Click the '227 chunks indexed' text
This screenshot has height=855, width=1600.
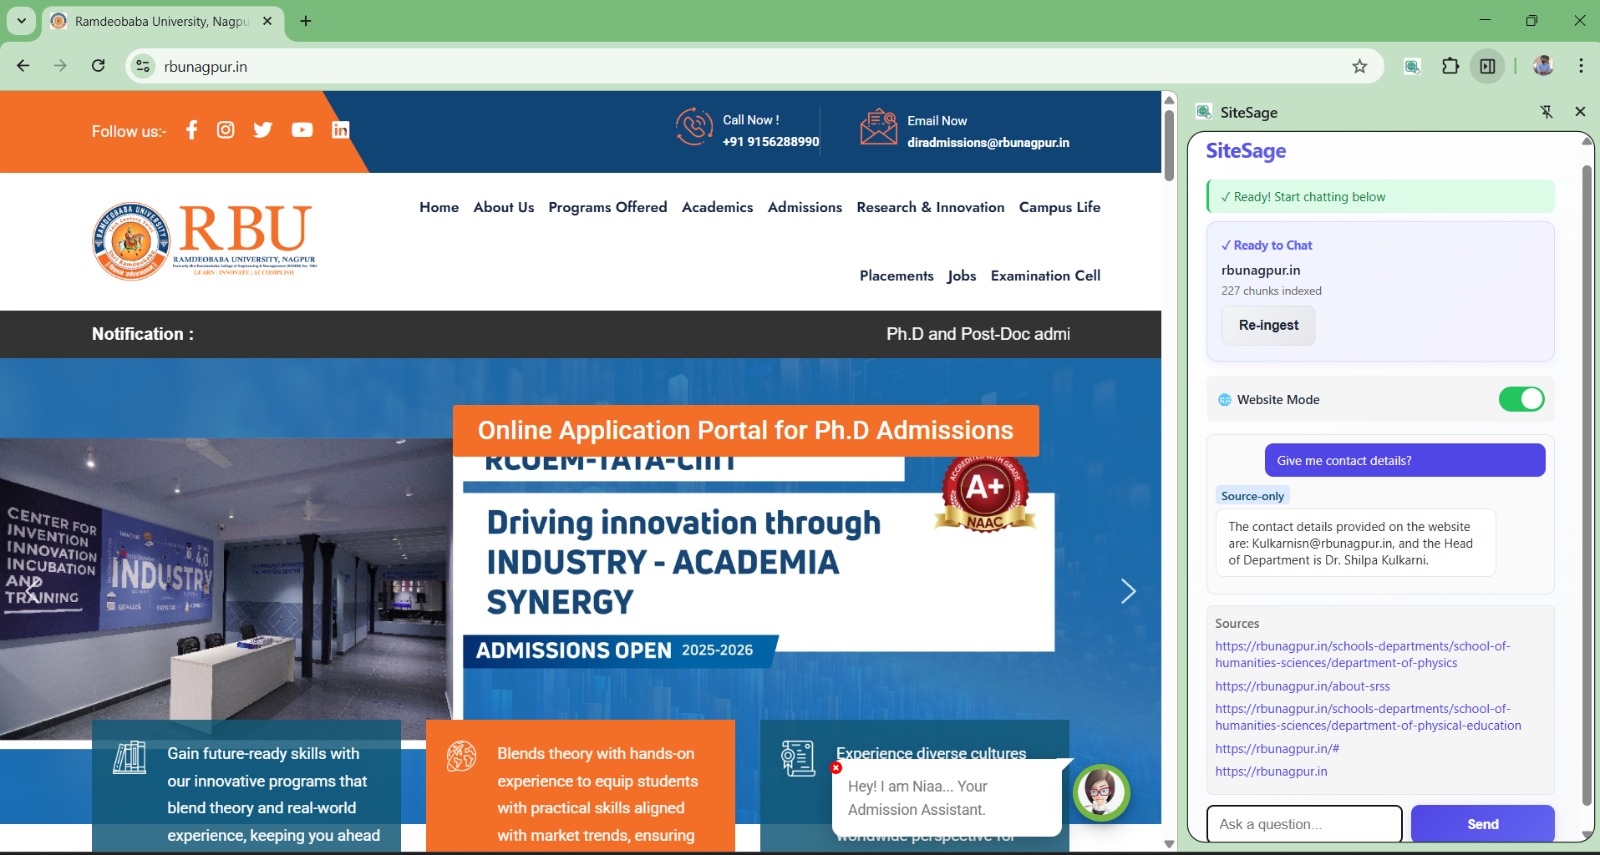click(x=1271, y=291)
